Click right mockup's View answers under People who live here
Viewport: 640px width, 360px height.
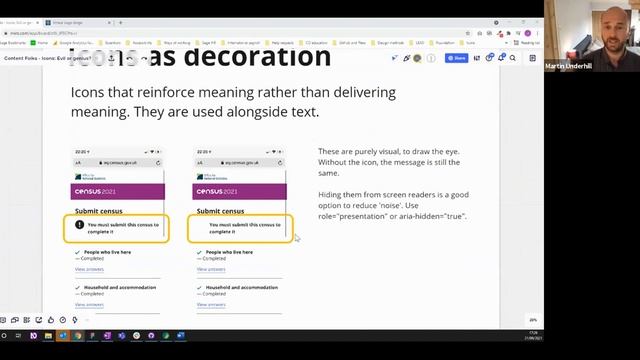point(211,269)
